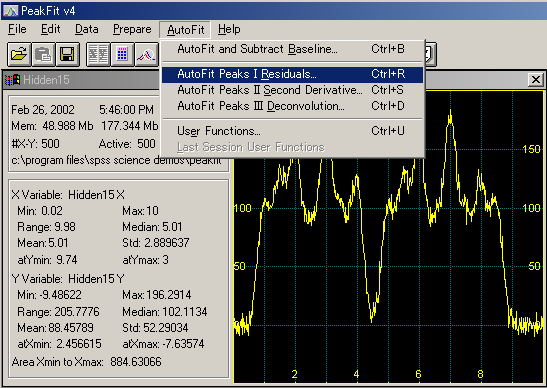Screen dimensions: 547x388
Task: Click the 'Range: 205.7776' value
Action: click(x=58, y=312)
